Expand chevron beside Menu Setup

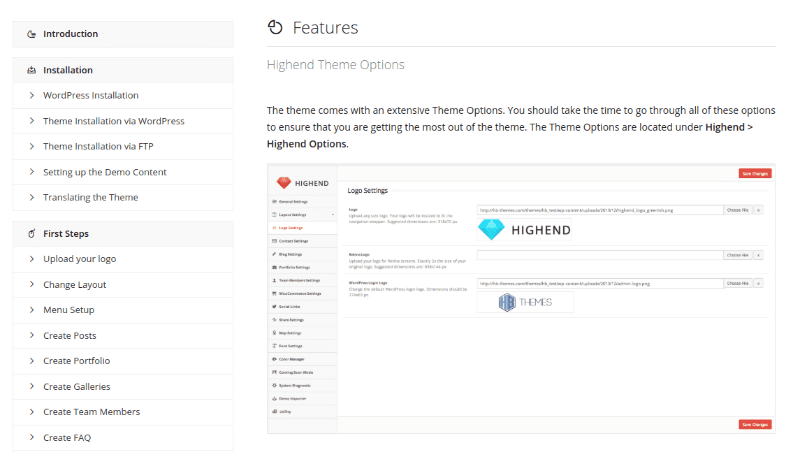[32, 310]
